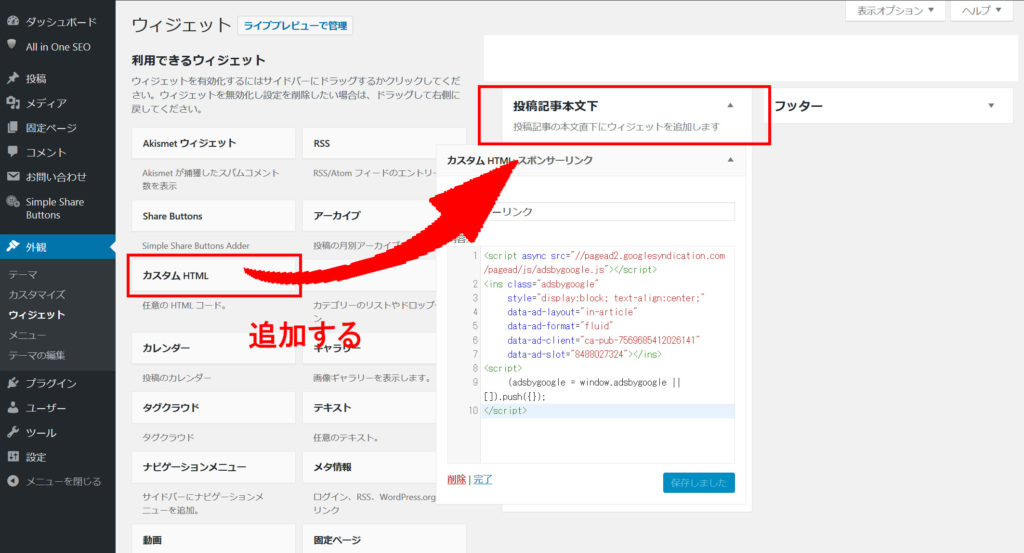The height and width of the screenshot is (553, 1024).
Task: Click メニューを閉じる to collapse sidebar
Action: [x=63, y=481]
